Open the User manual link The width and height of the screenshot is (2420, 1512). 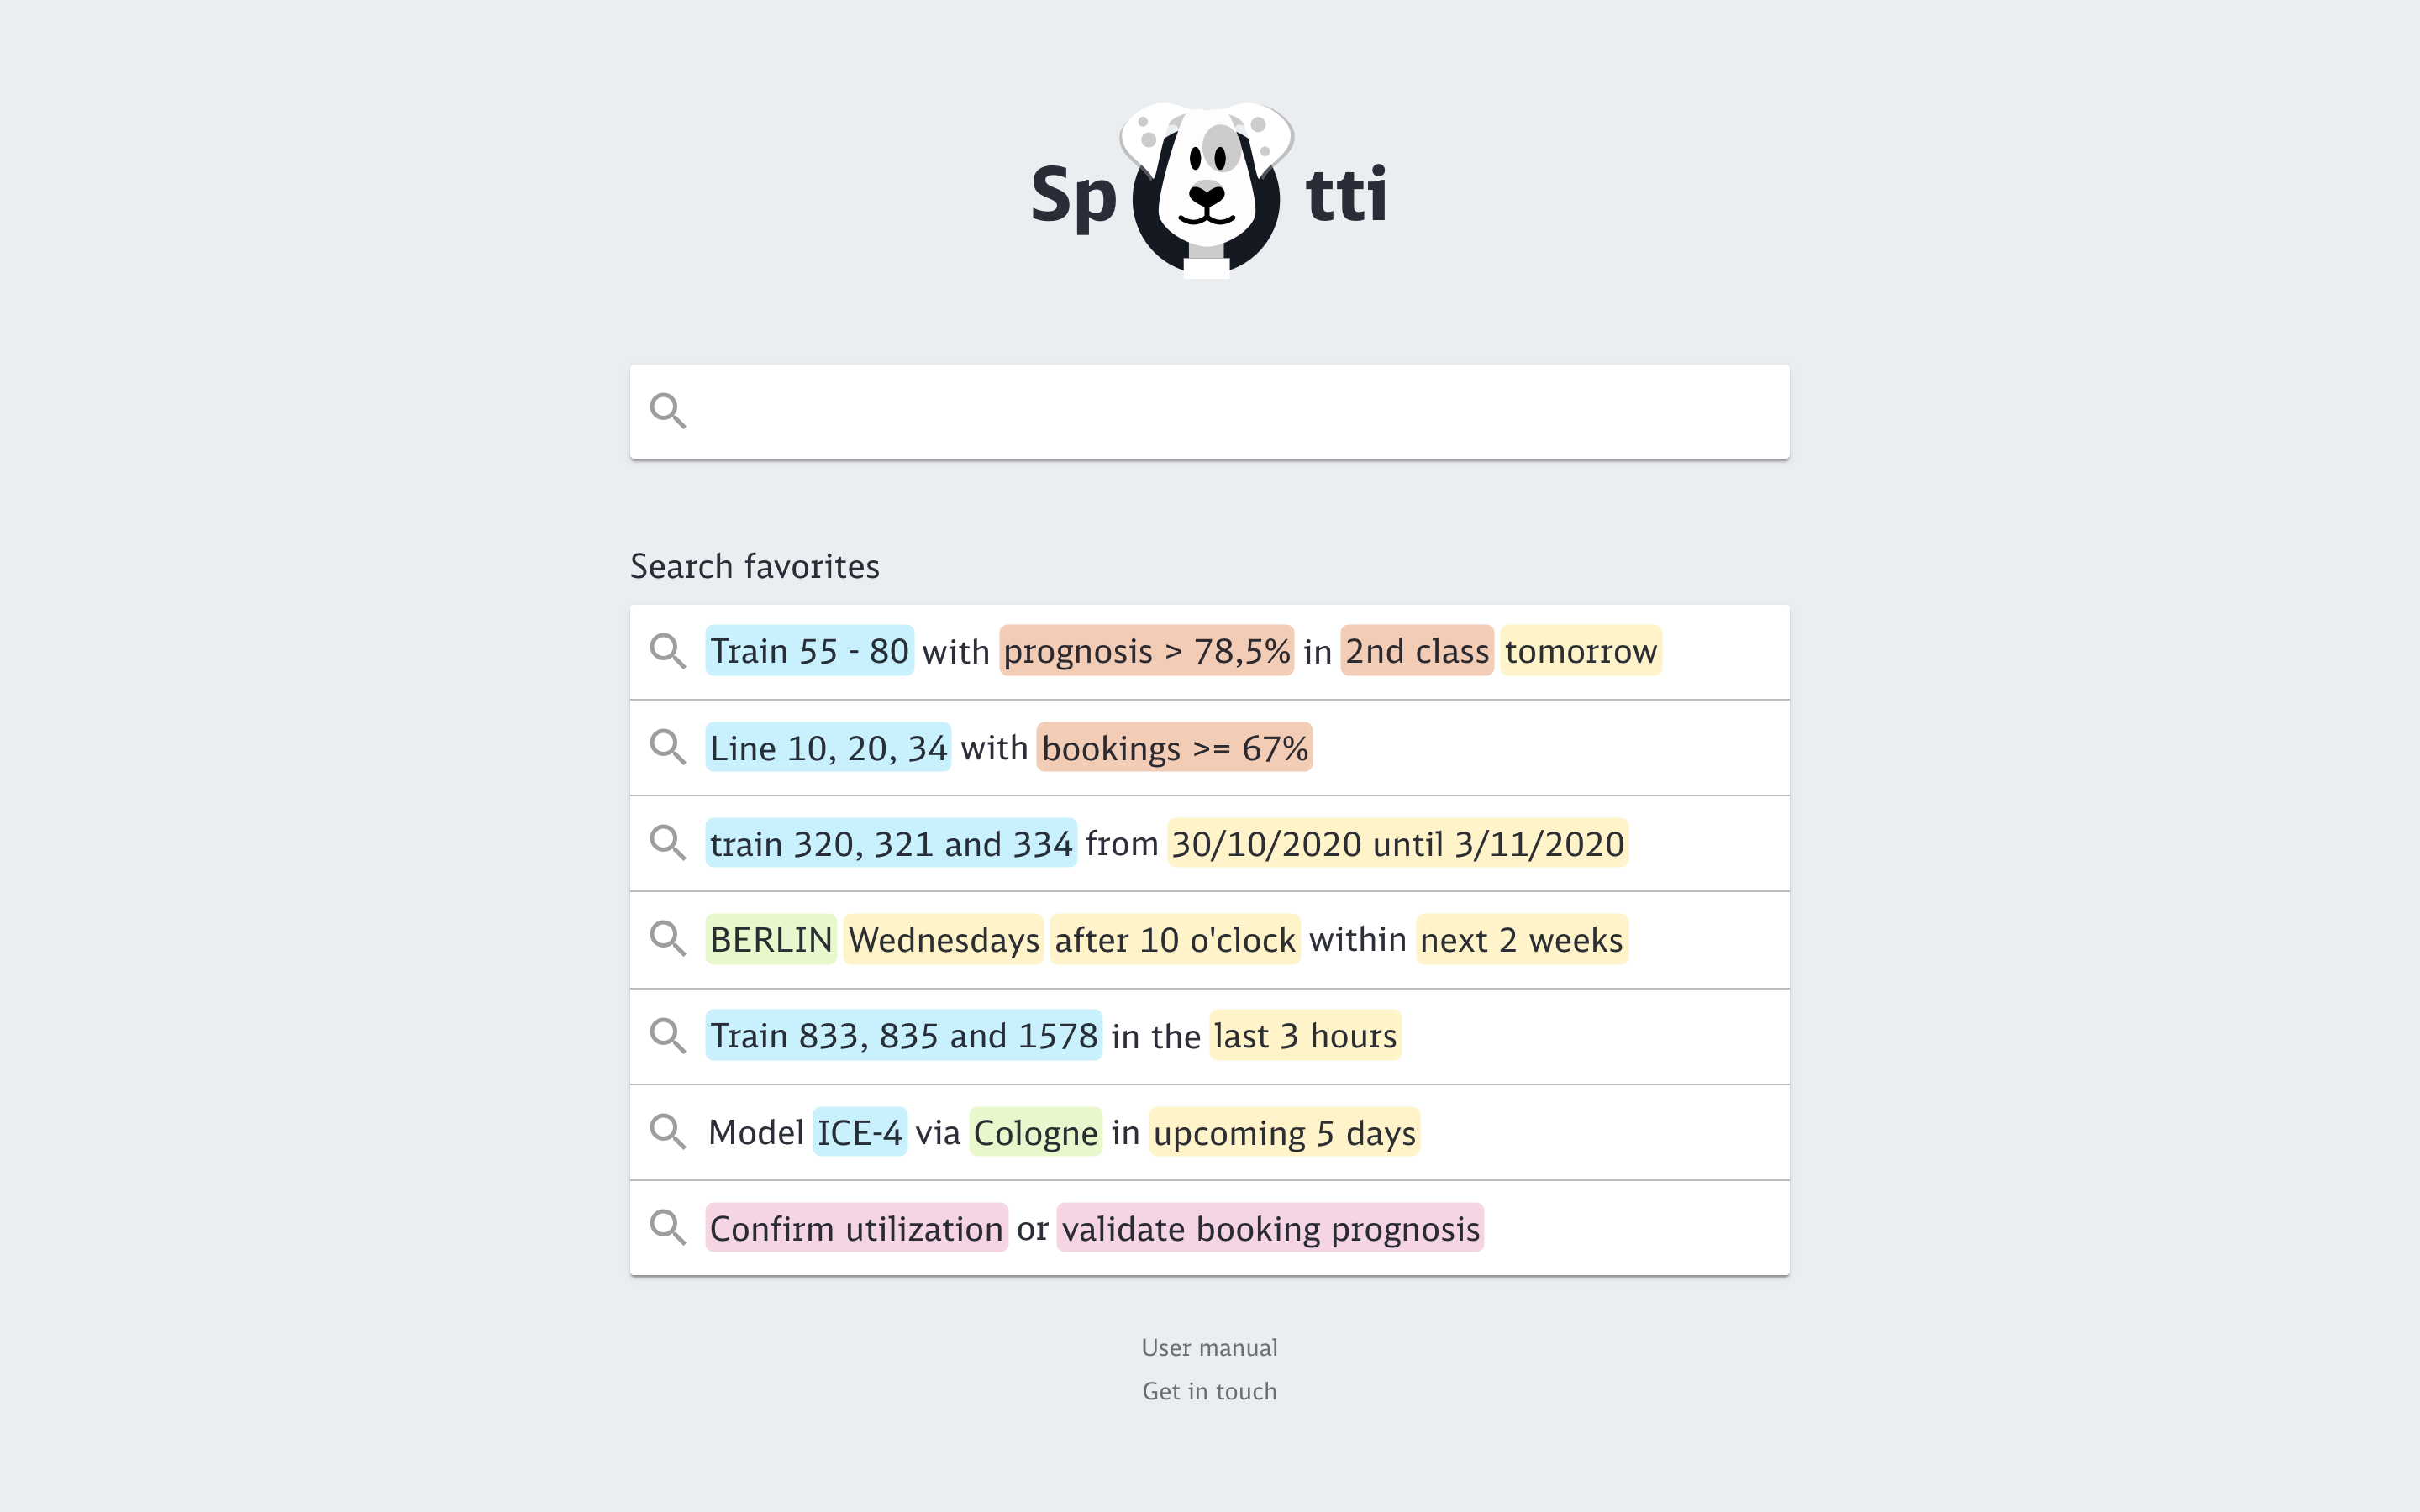[x=1209, y=1347]
